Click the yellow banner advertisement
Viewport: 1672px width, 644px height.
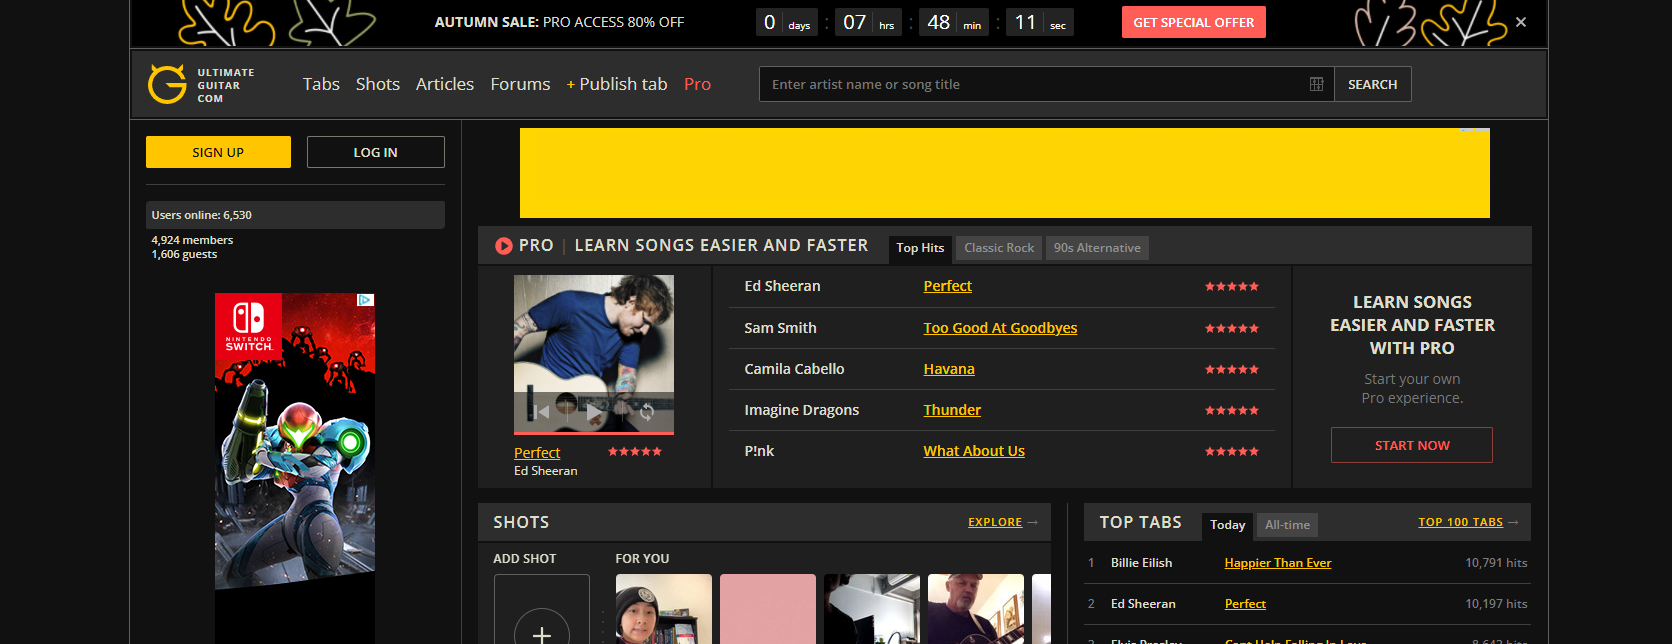pos(1005,173)
